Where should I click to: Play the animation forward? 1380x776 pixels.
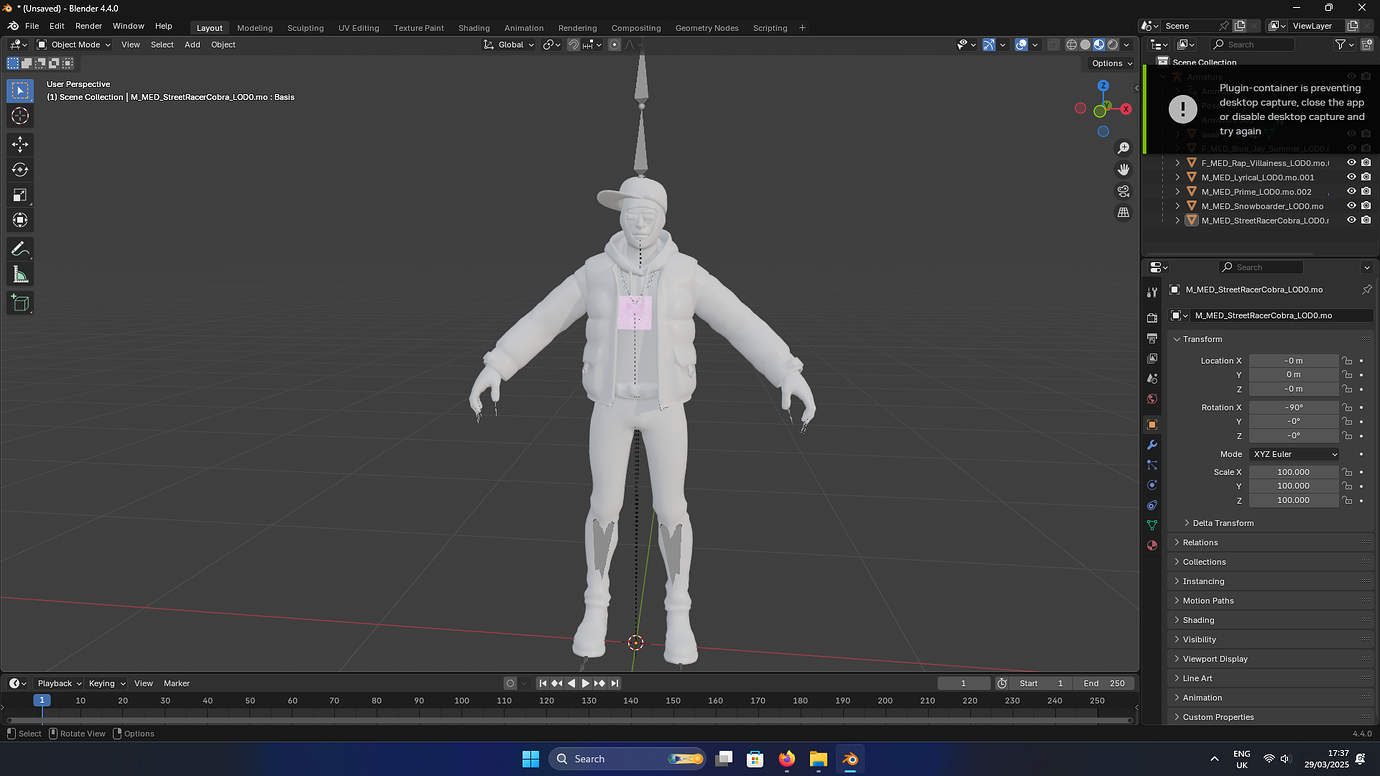(x=585, y=683)
